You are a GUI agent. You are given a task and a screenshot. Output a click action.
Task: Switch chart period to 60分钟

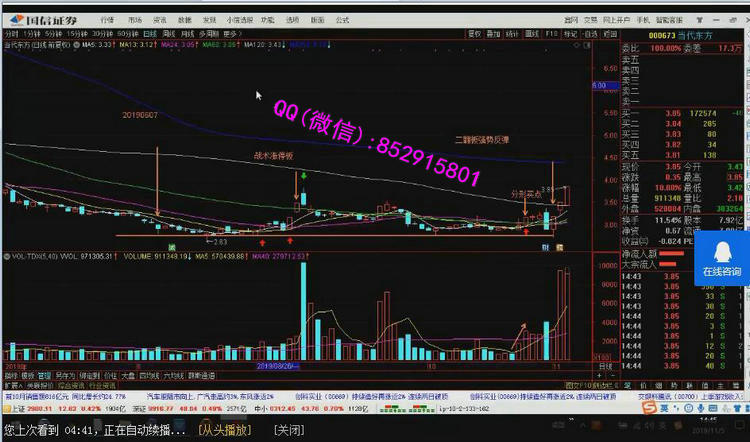coord(128,33)
